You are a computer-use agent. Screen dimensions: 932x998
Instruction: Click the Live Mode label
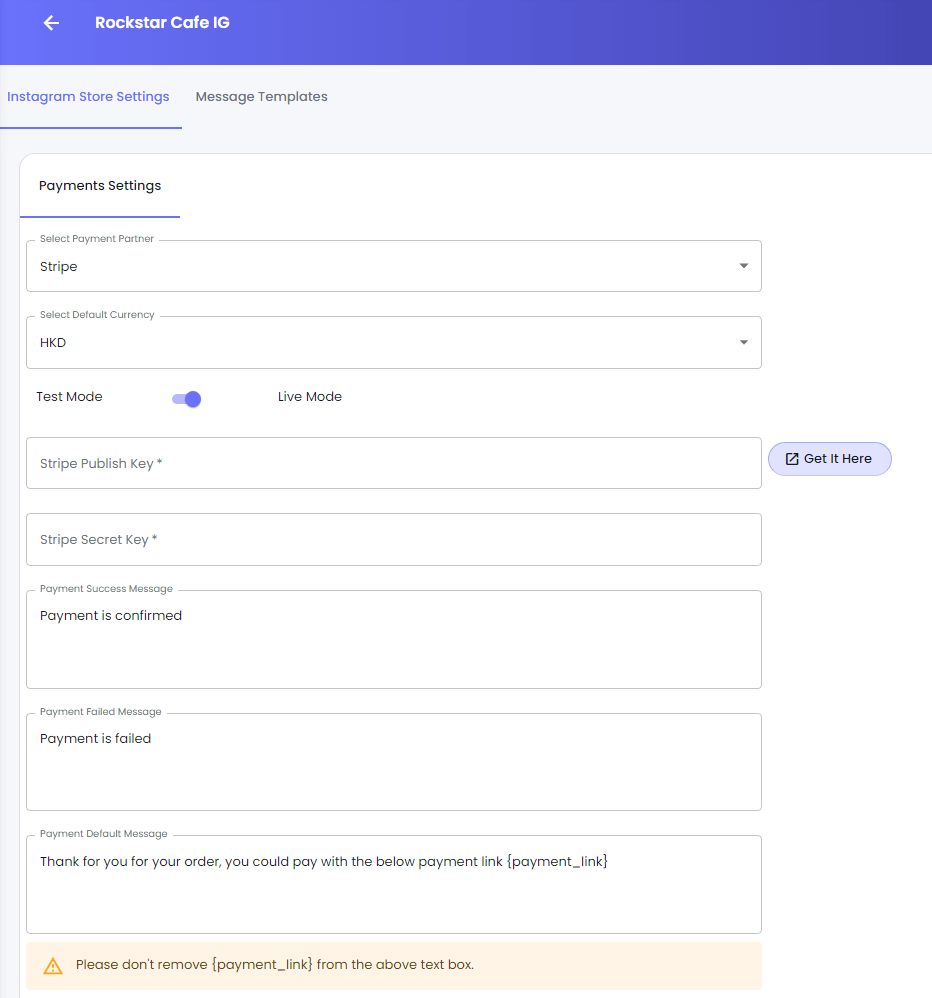(309, 397)
